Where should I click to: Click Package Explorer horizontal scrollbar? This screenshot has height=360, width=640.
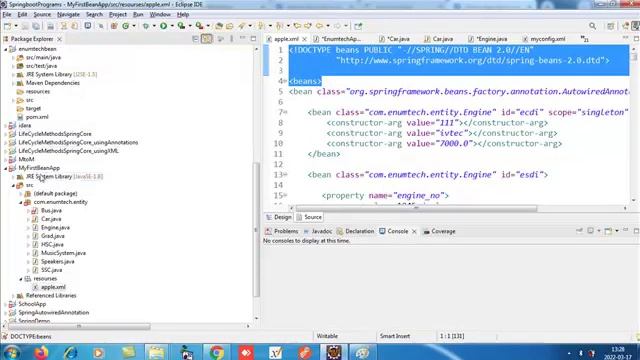click(79, 327)
